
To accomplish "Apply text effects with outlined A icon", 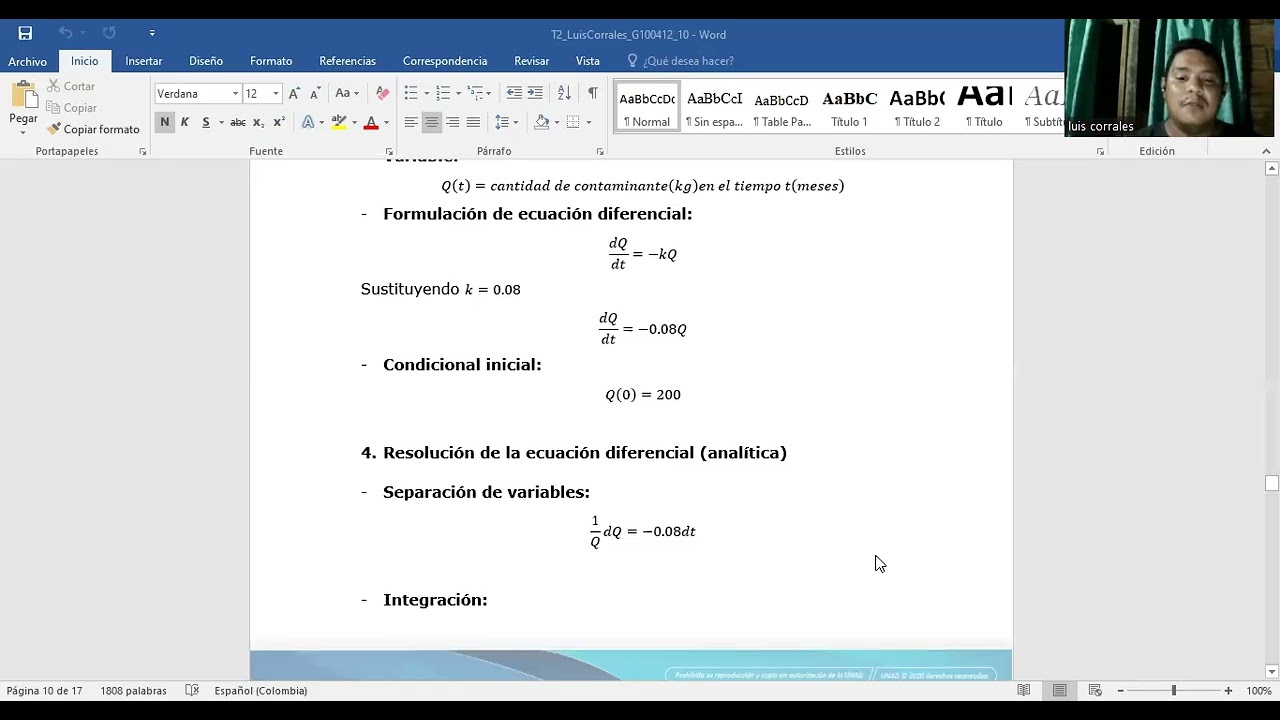I will click(308, 122).
